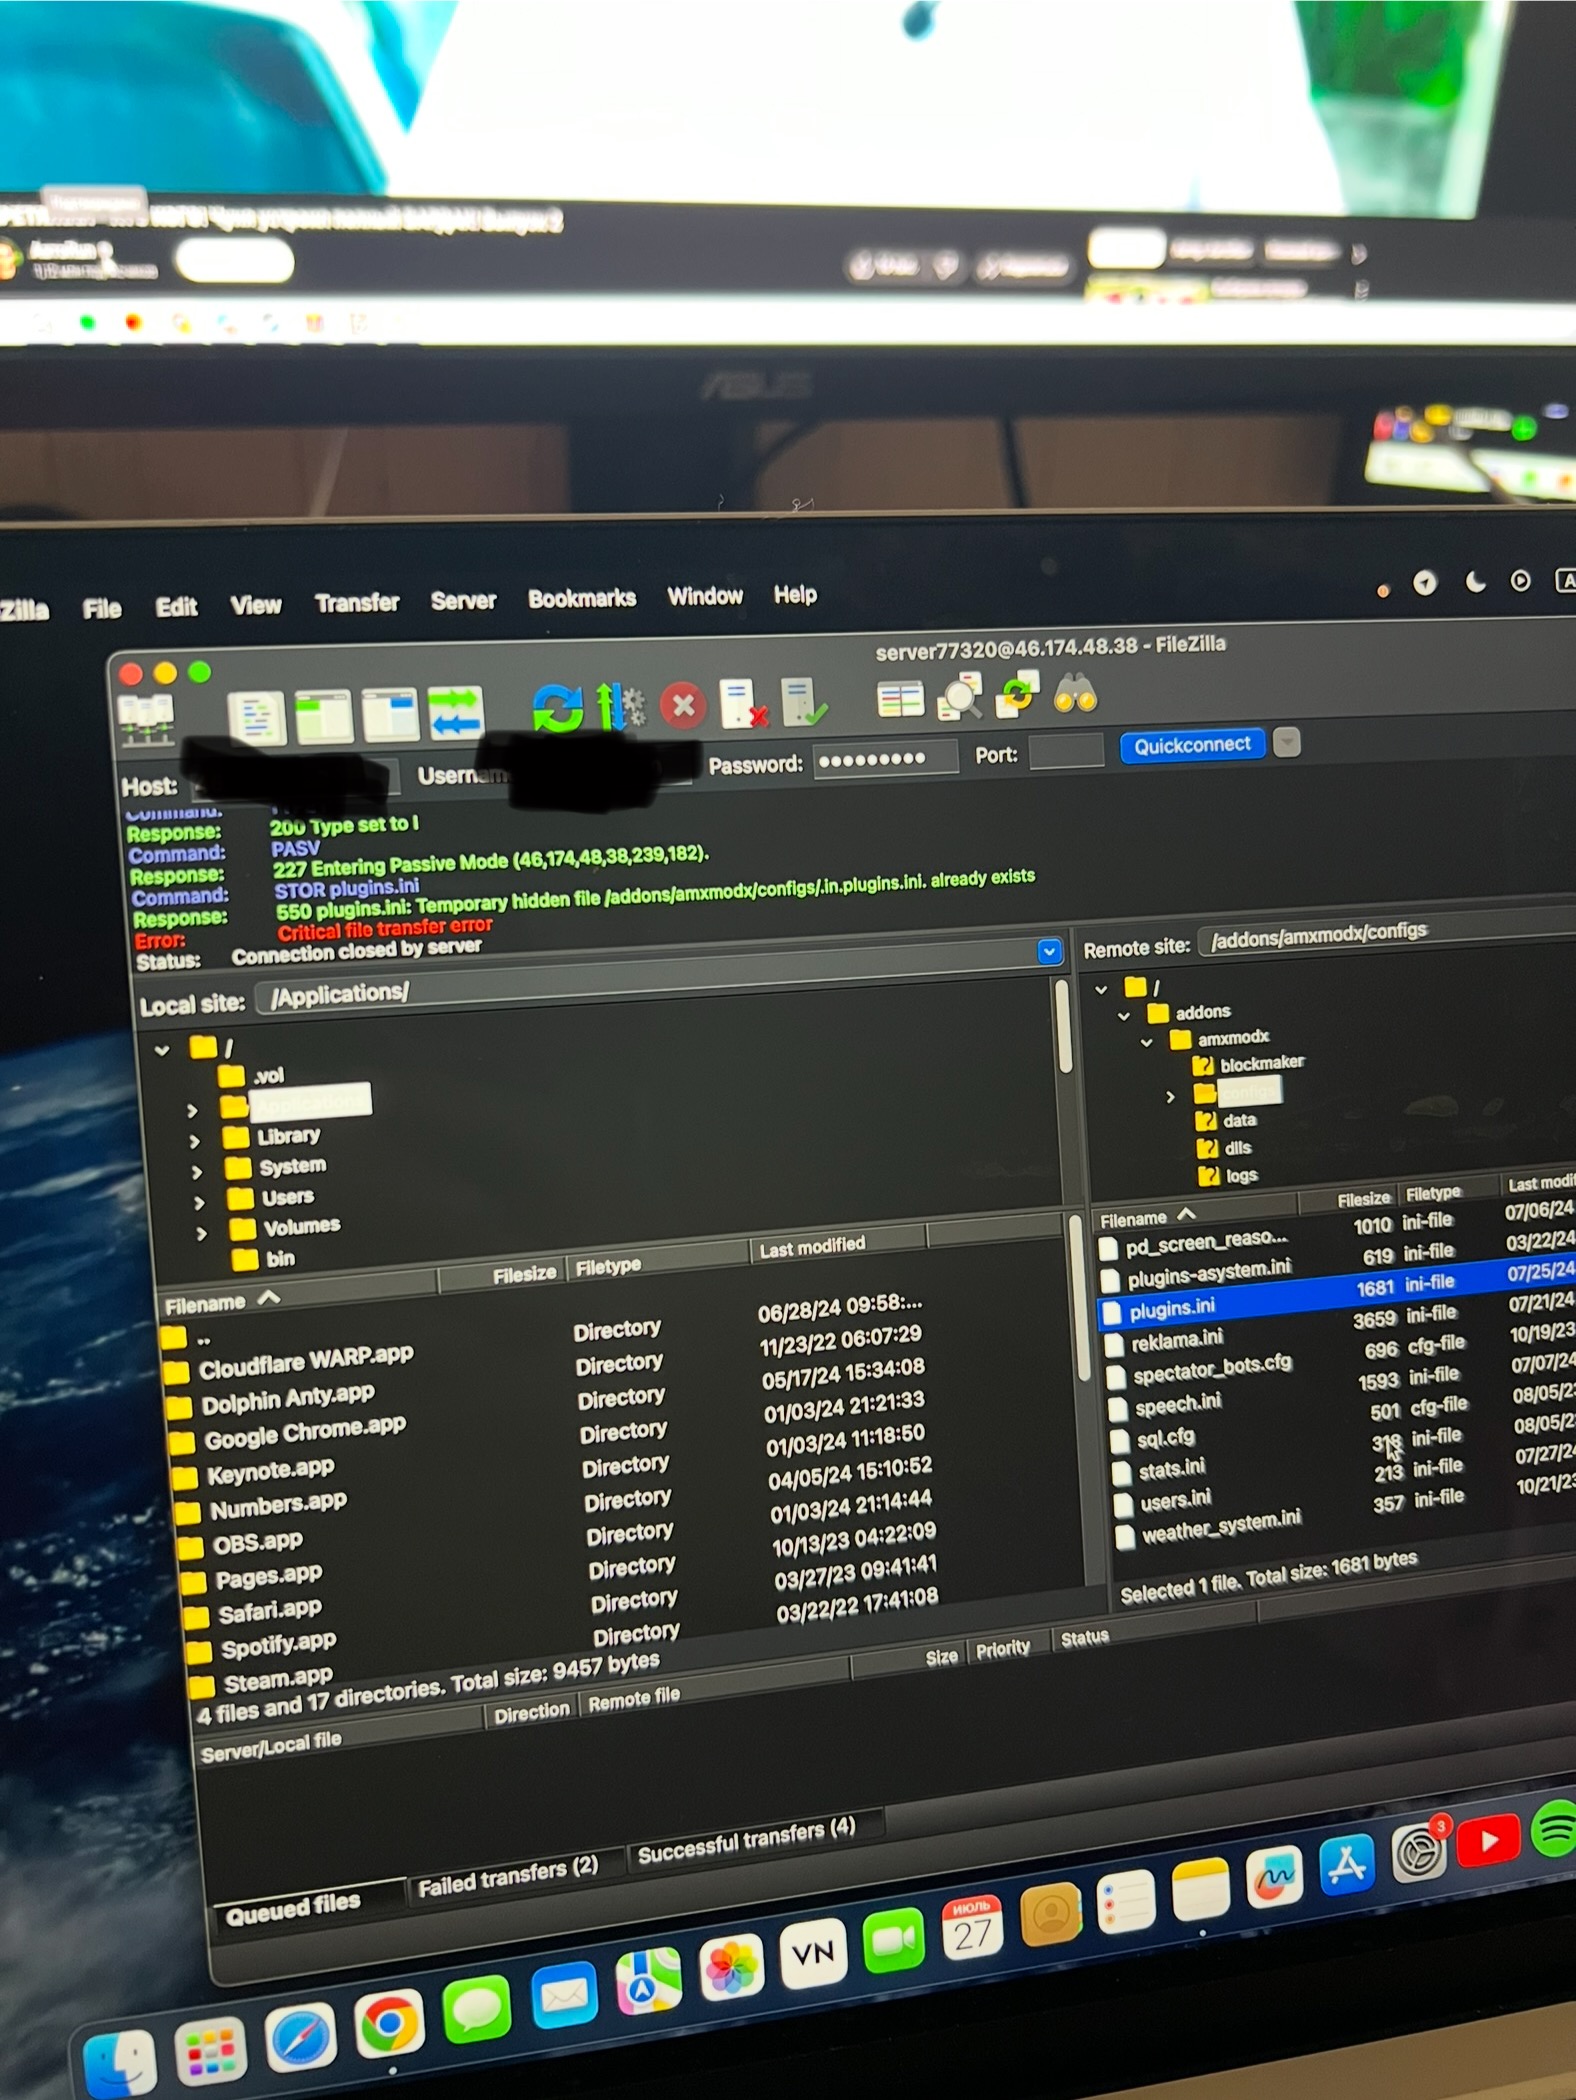Open the Bookmarks menu
Viewport: 1576px width, 2100px height.
tap(582, 598)
